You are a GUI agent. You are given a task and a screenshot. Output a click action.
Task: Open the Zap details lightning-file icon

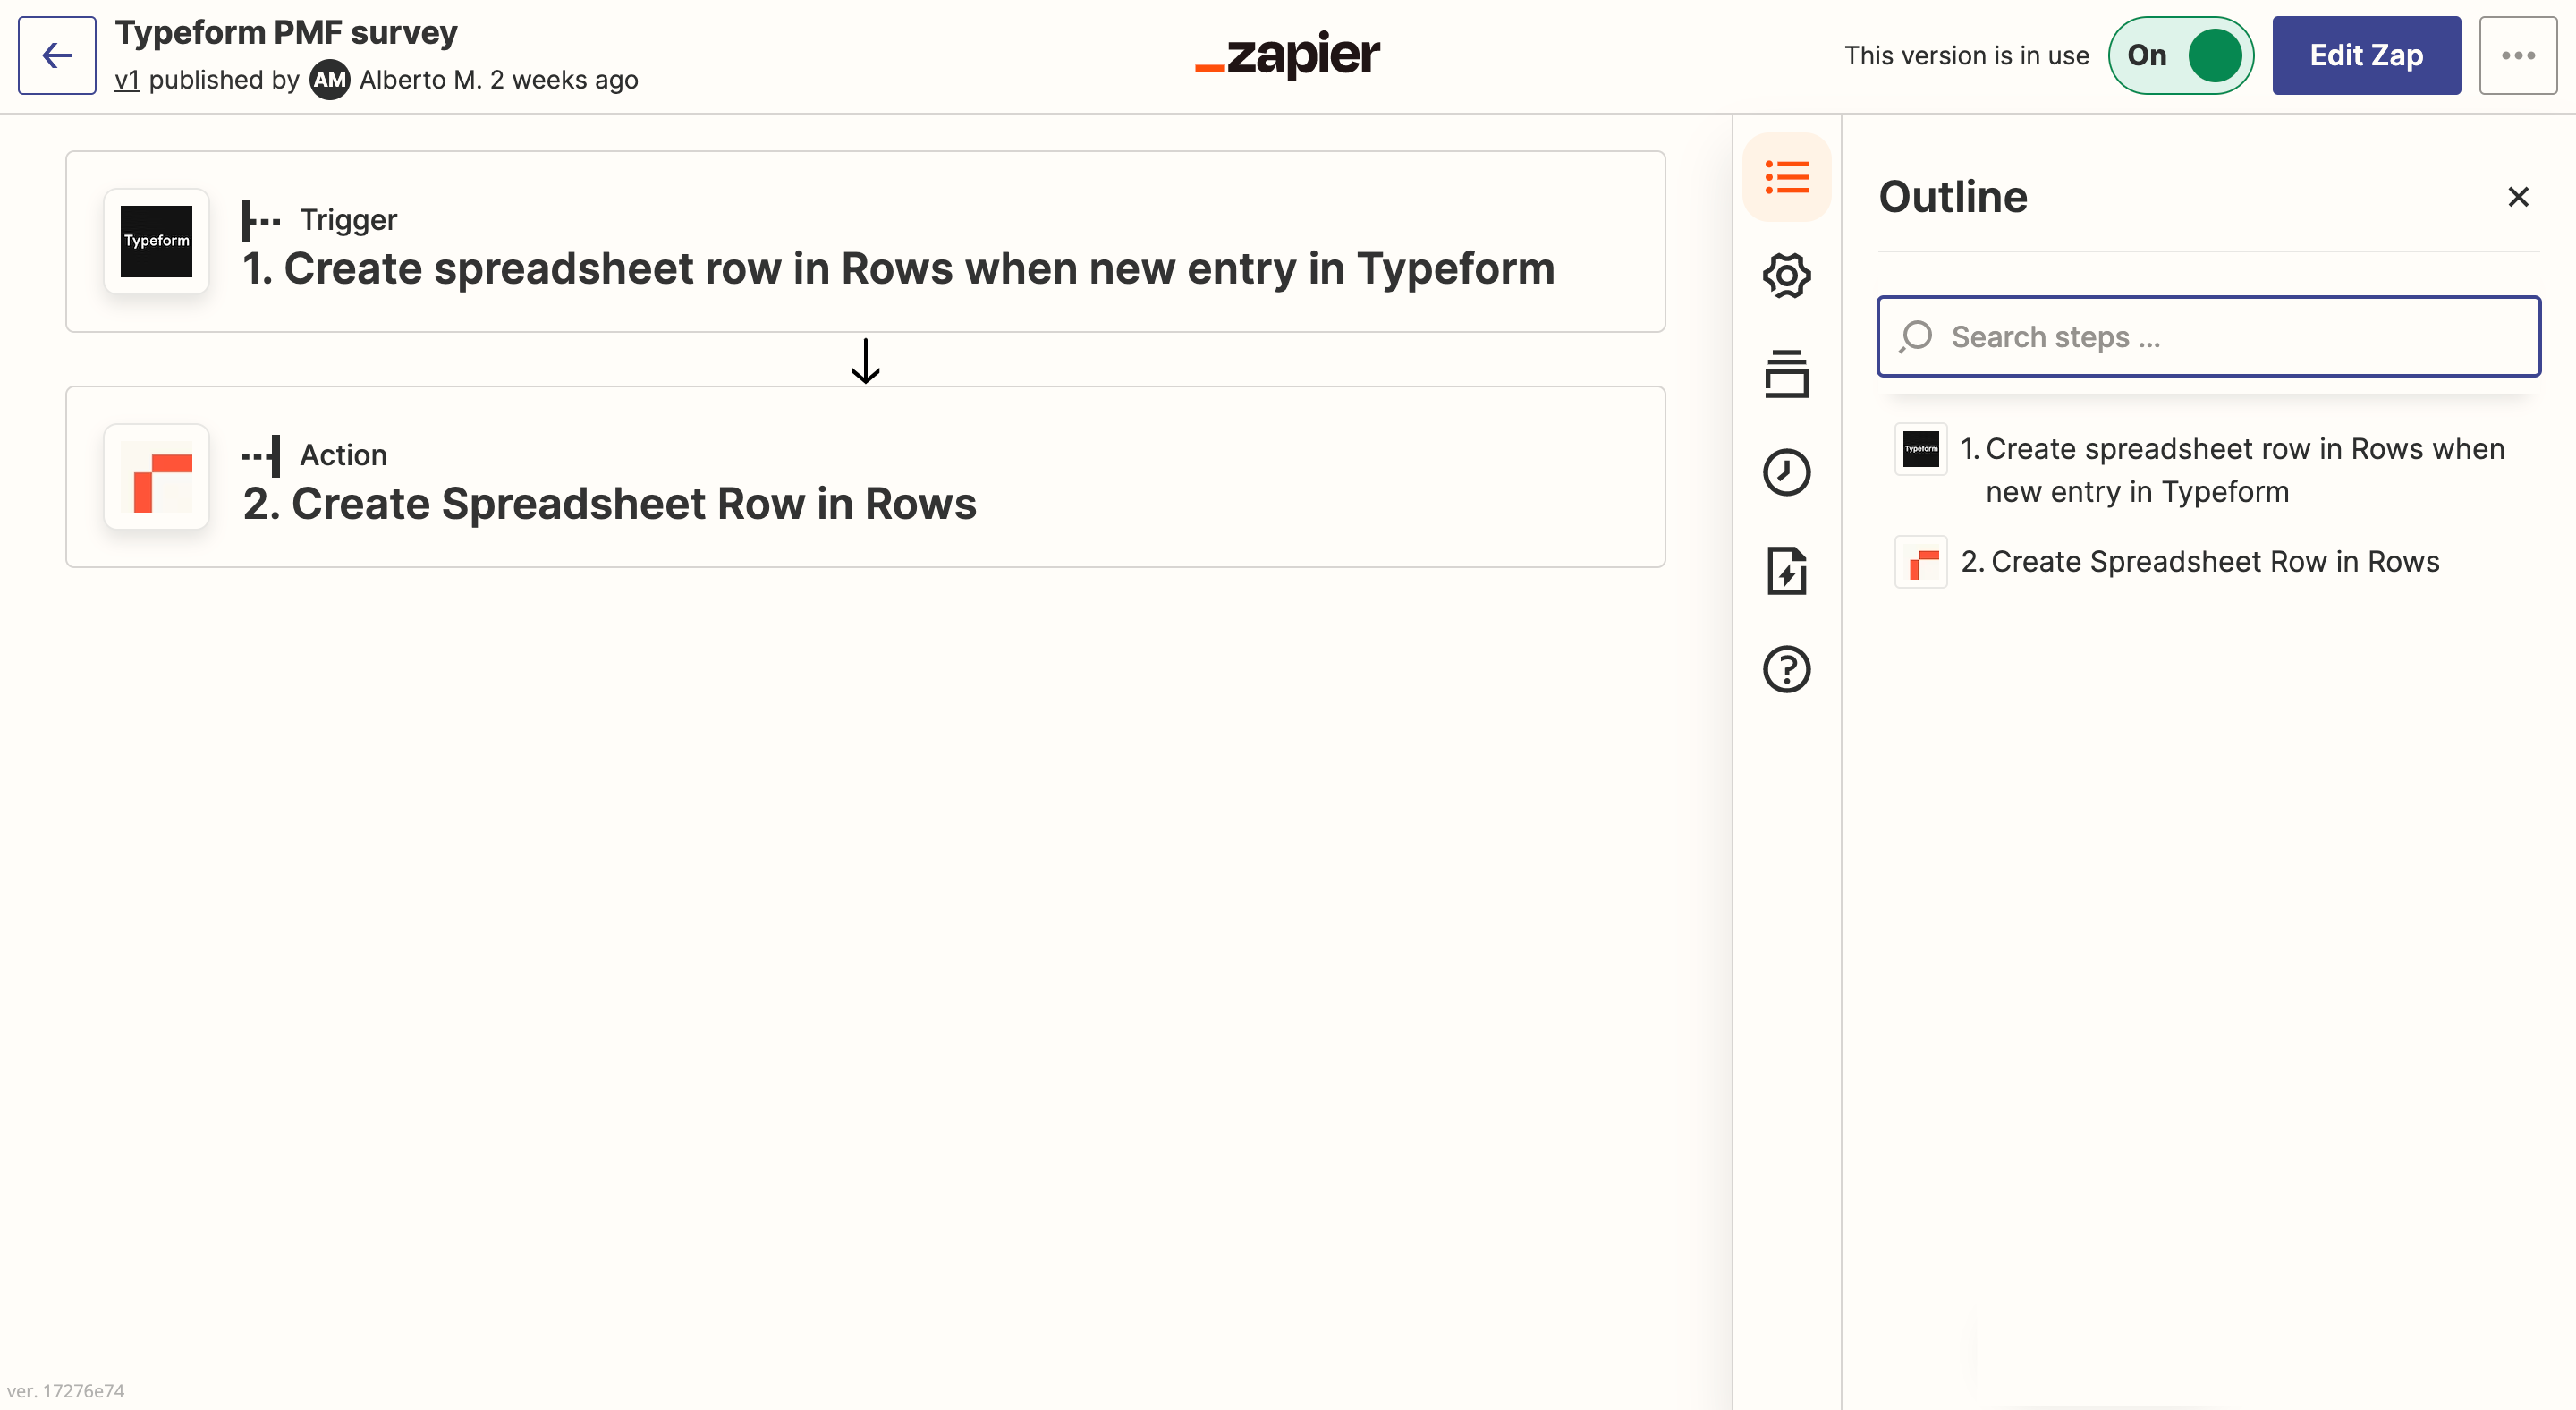[1786, 571]
